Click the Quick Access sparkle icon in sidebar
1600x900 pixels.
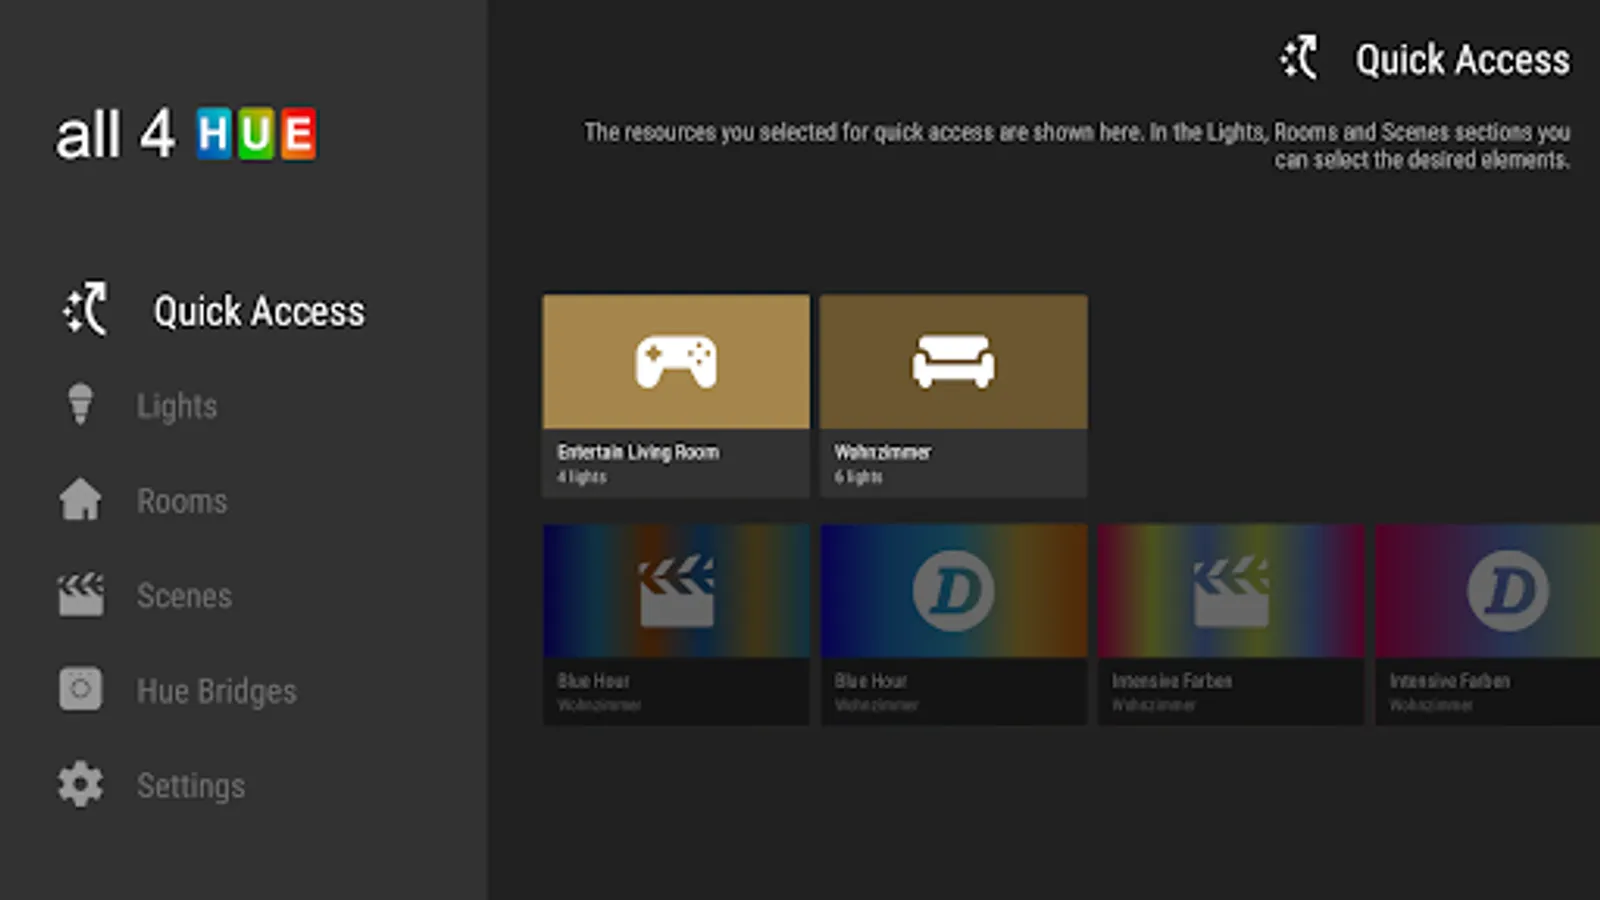(85, 309)
